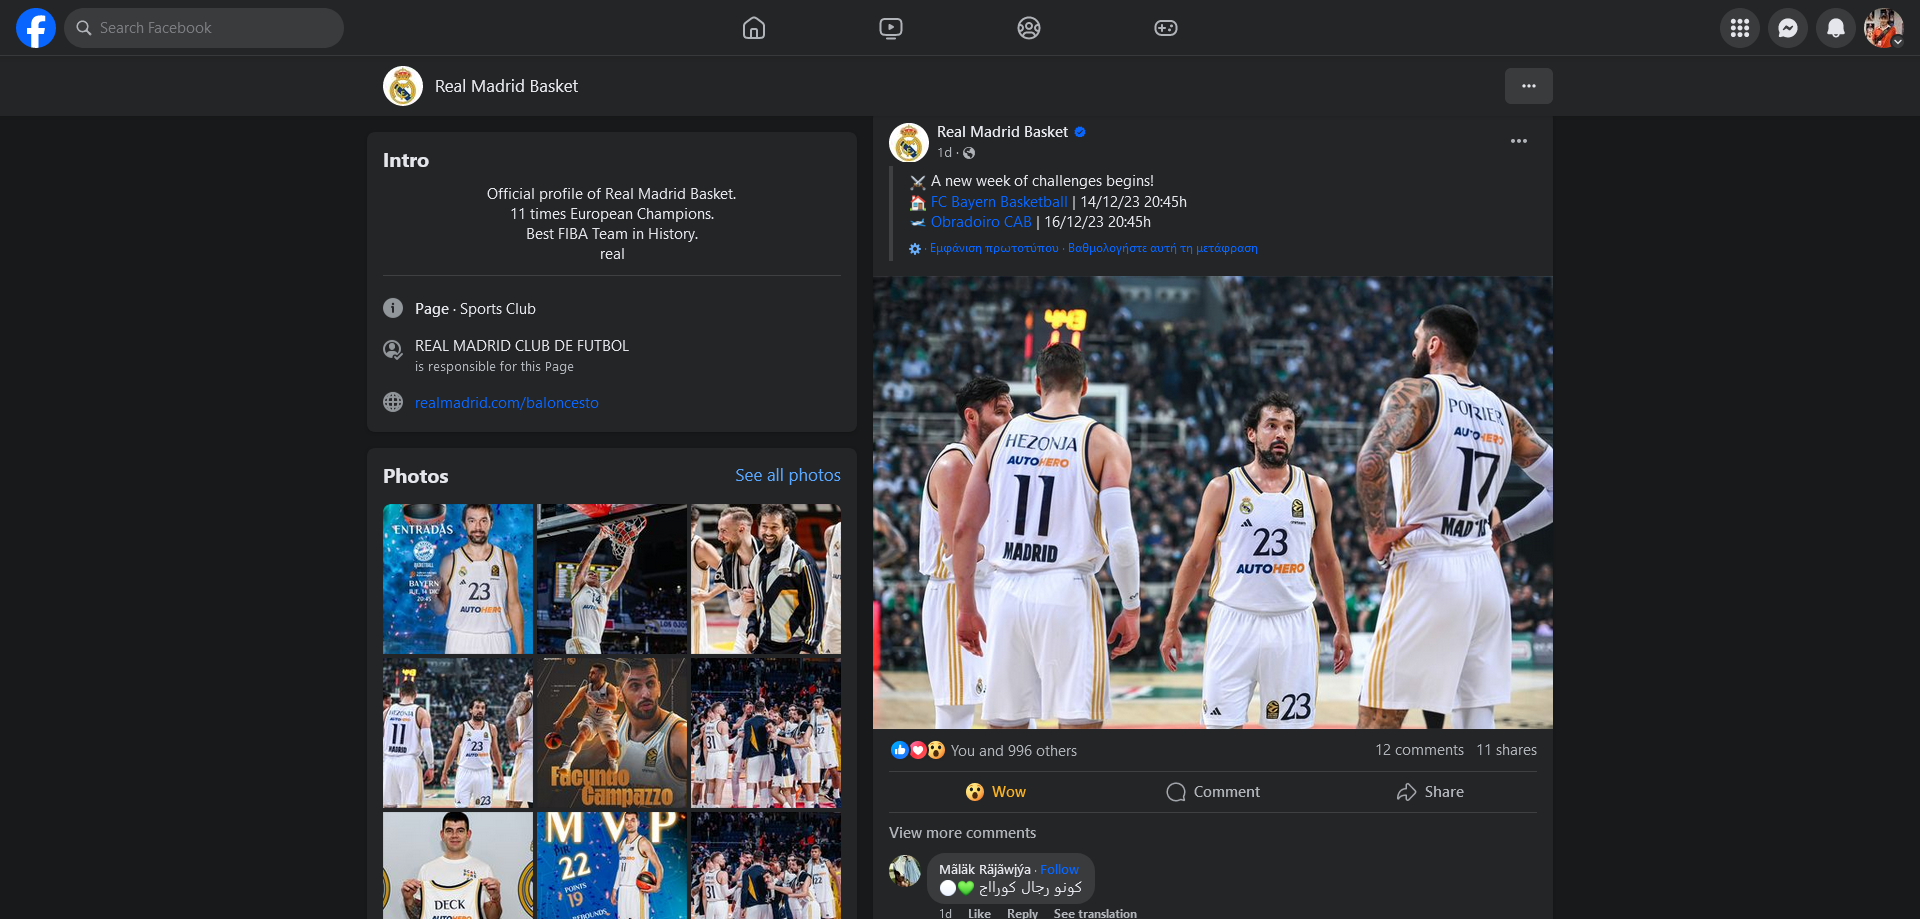The height and width of the screenshot is (919, 1920).
Task: Open the apps menu grid icon
Action: (x=1740, y=28)
